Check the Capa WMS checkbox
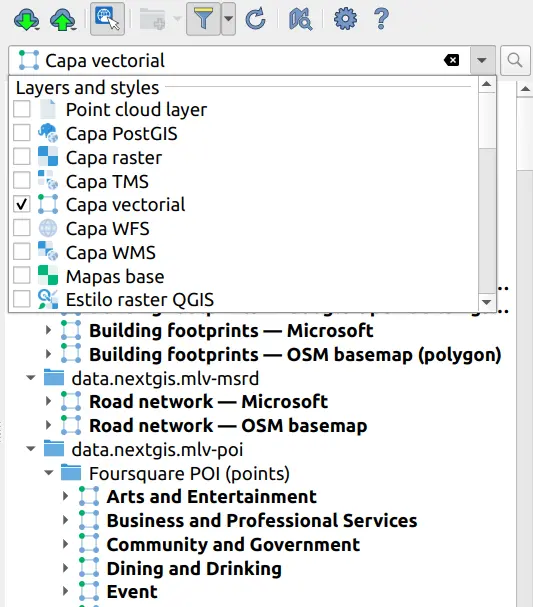 coord(22,252)
